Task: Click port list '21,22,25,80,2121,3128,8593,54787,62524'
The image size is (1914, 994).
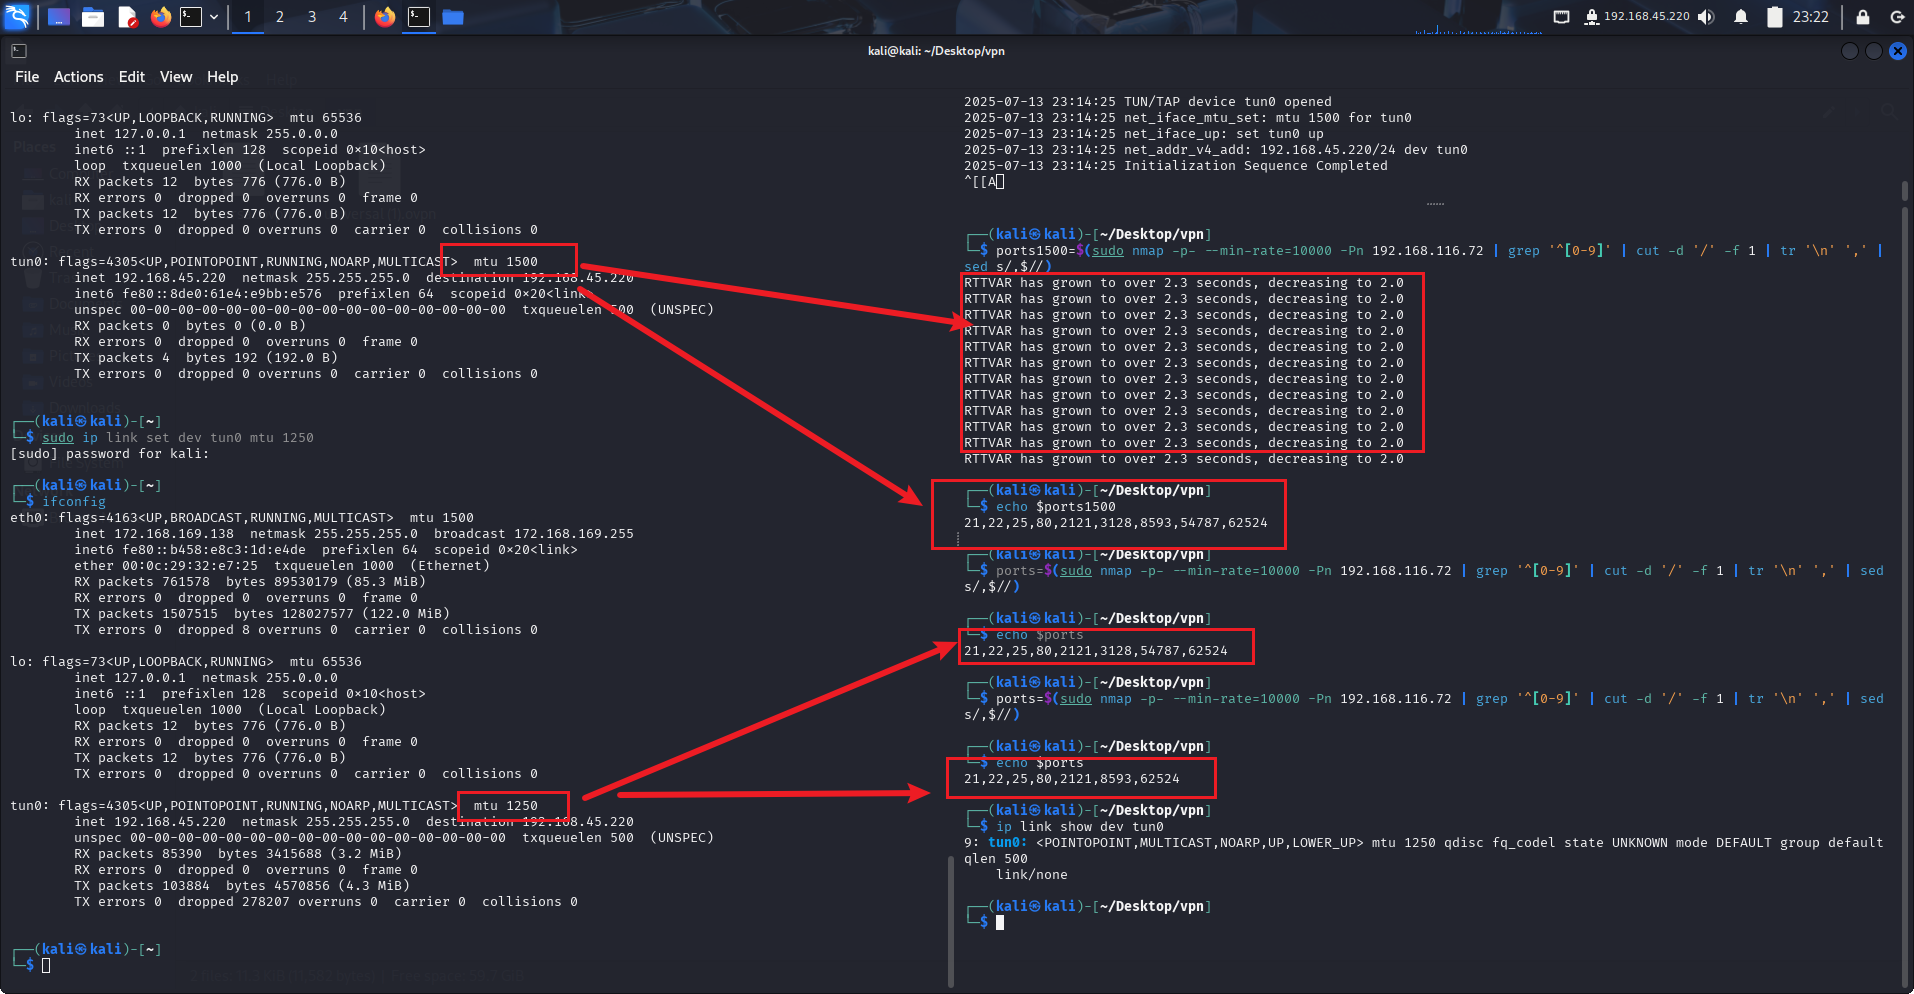Action: click(x=1116, y=523)
